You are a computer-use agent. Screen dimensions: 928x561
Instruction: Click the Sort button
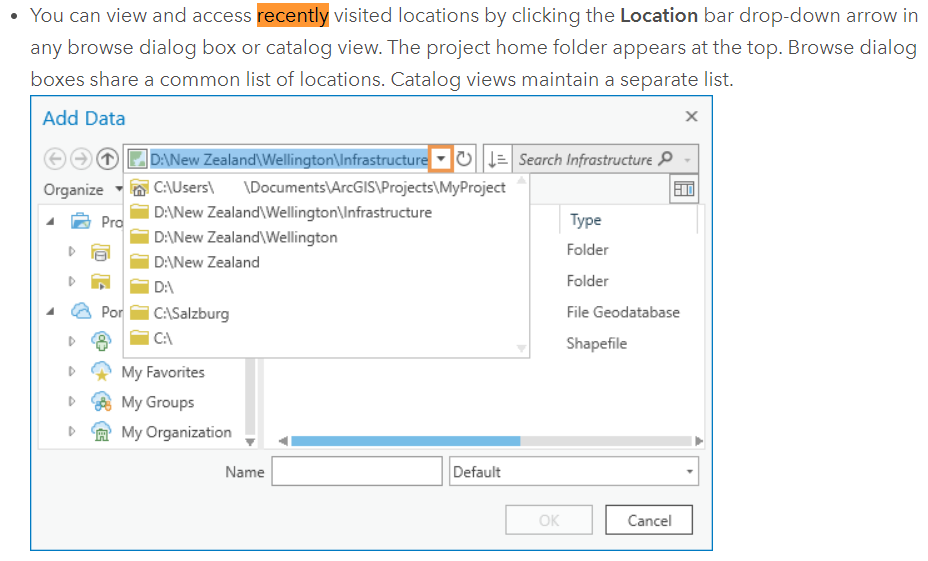point(497,160)
